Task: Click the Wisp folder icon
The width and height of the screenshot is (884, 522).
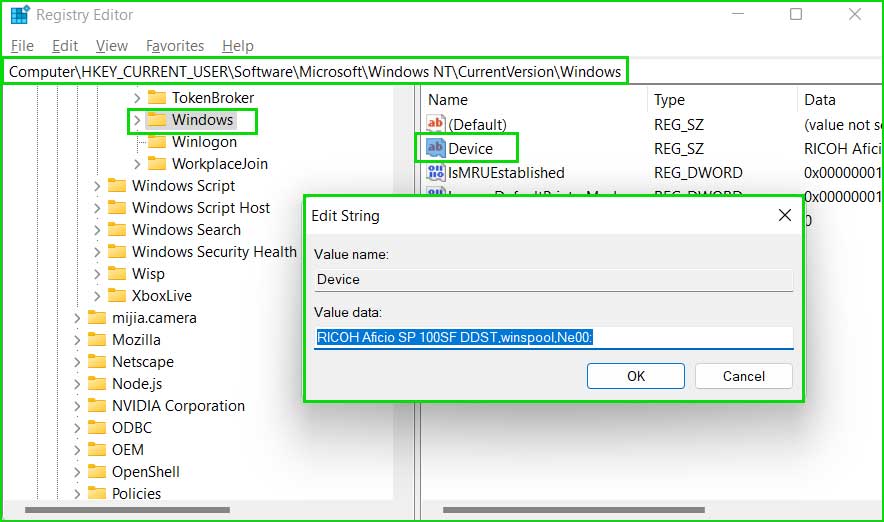Action: (117, 273)
